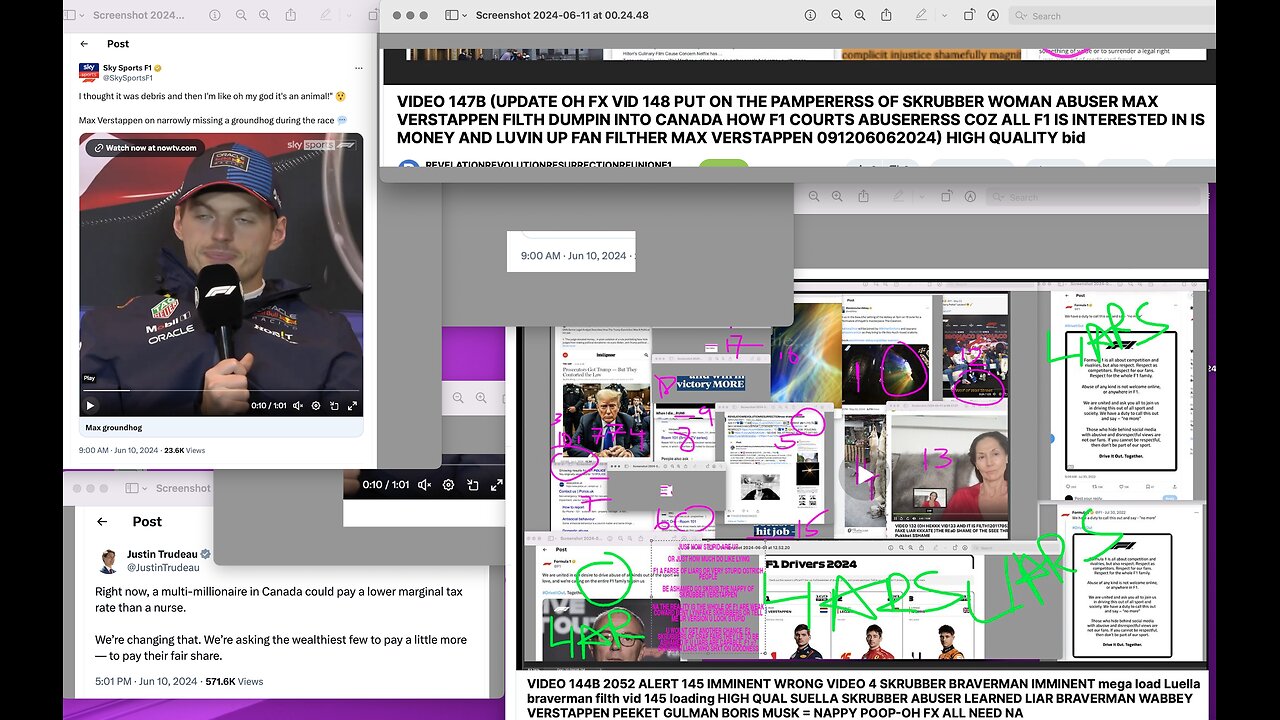This screenshot has width=1280, height=720.
Task: Open video settings gear in the Sky Sports player
Action: pos(316,406)
